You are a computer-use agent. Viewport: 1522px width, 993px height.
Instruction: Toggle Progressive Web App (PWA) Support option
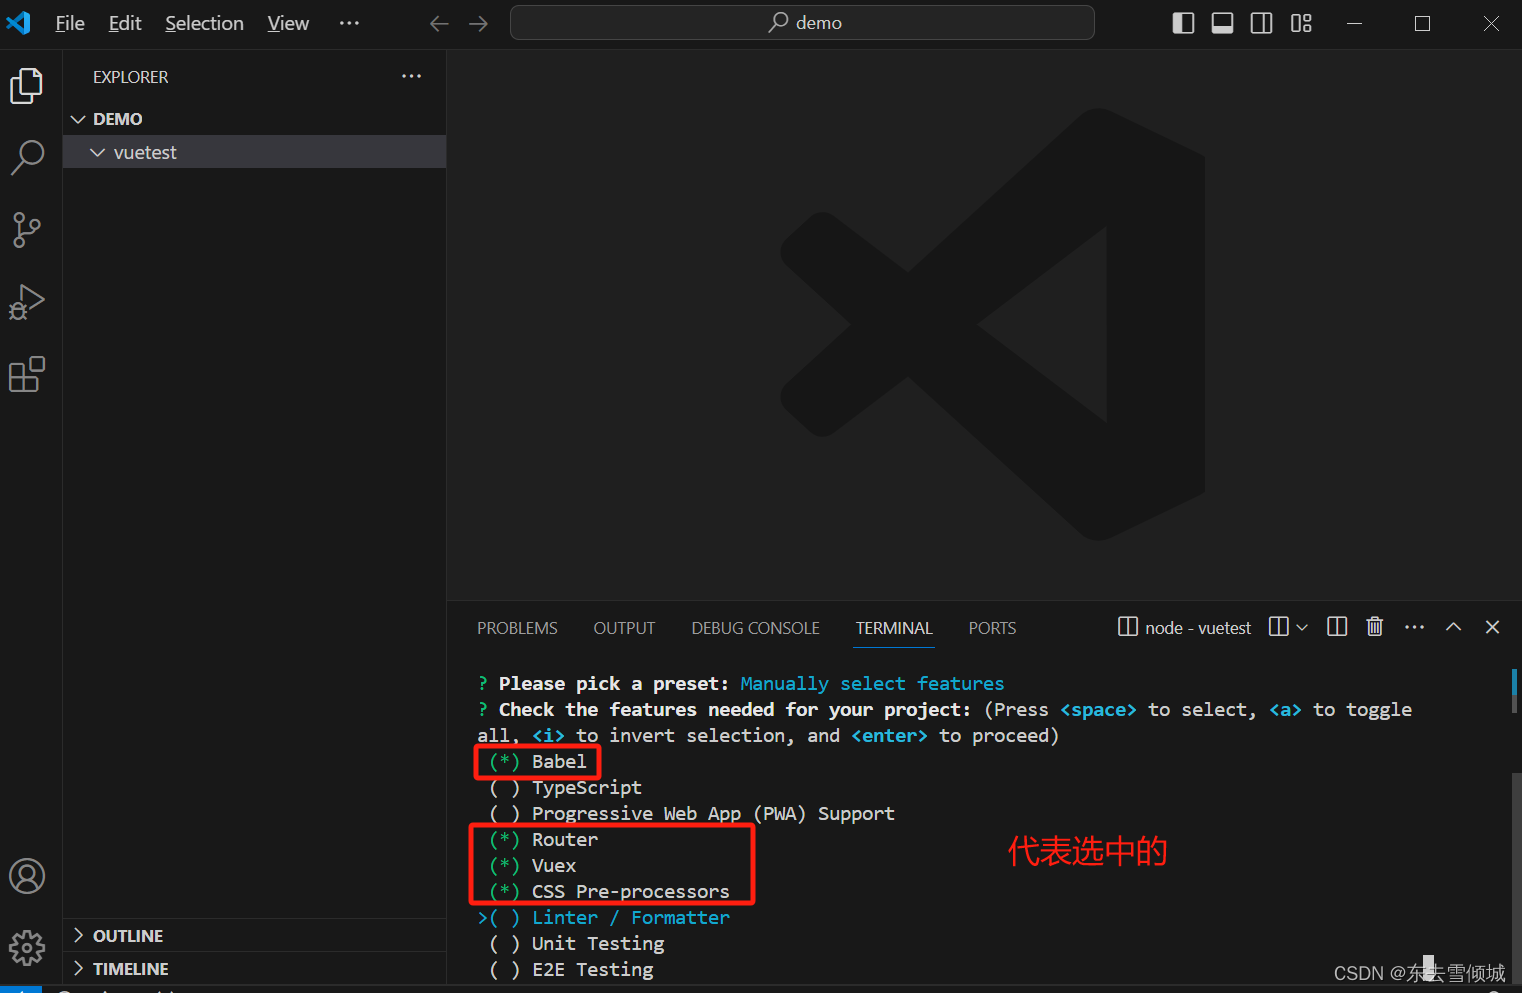692,814
